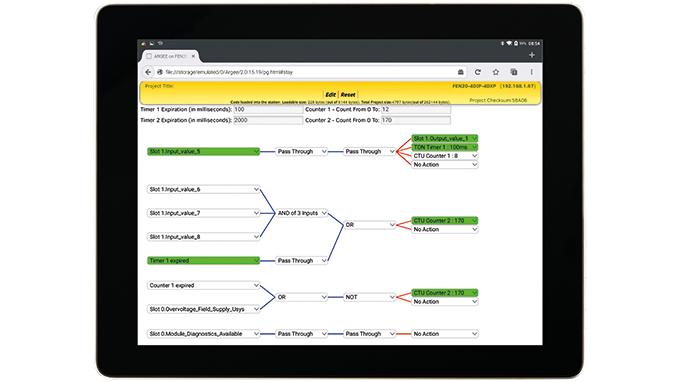Open Pass Through dropdown next to Timer 1 expired
Viewport: 680px width, 382px height.
click(301, 261)
